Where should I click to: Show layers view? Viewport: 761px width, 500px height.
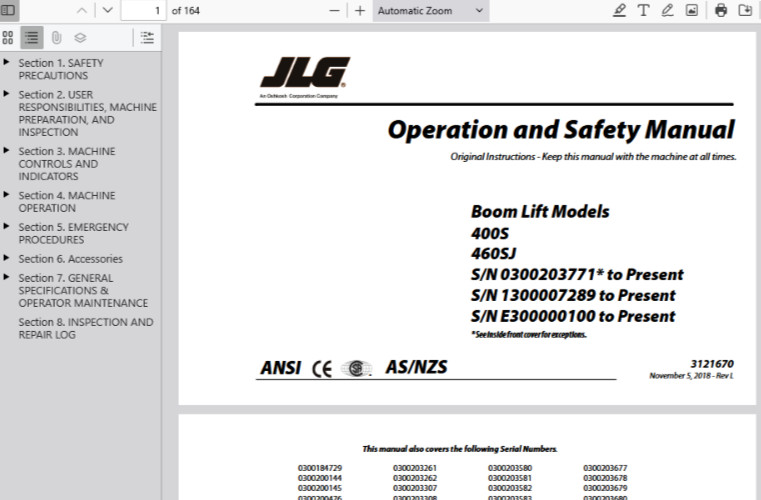(80, 37)
